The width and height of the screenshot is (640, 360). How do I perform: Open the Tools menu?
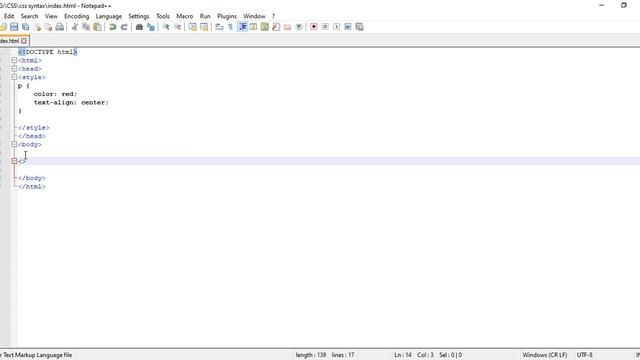(162, 16)
